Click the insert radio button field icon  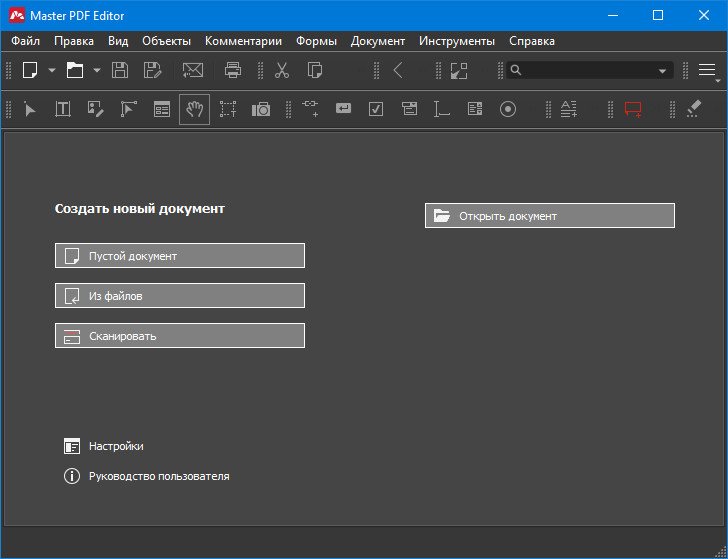(508, 110)
